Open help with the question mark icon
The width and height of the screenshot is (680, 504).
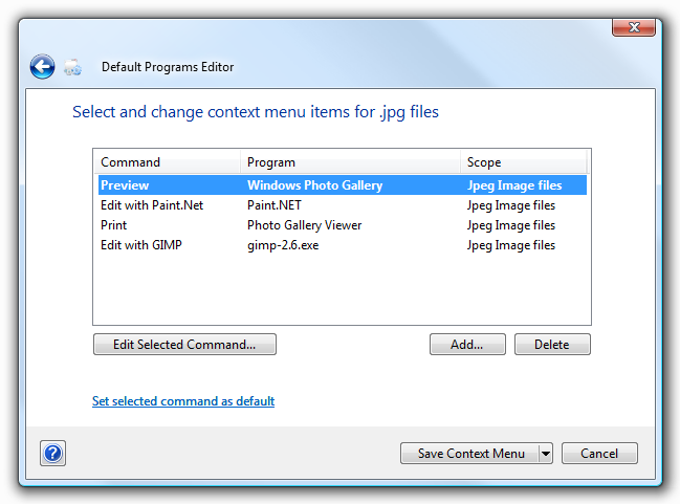coord(53,453)
